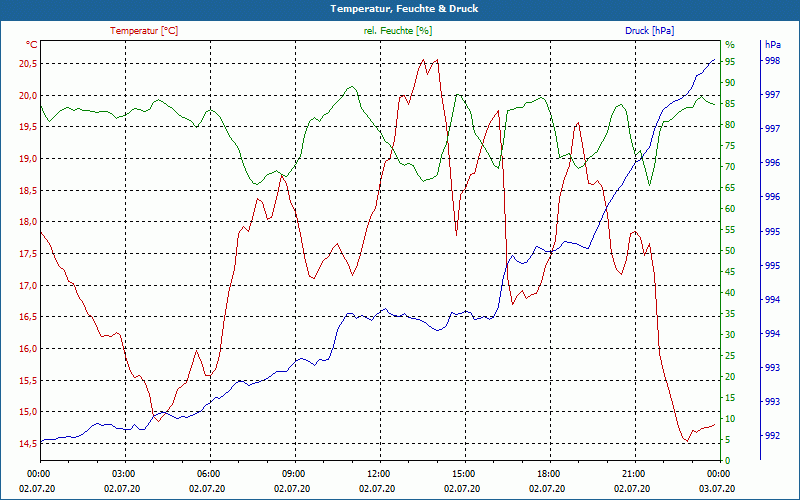Click the chart title 'Temperatur, Feuchte & Druck'
This screenshot has height=500, width=800.
click(404, 9)
